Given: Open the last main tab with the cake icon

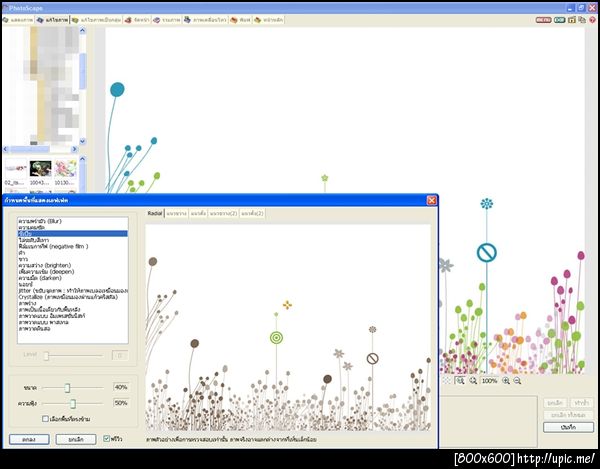Looking at the screenshot, I should coord(268,20).
